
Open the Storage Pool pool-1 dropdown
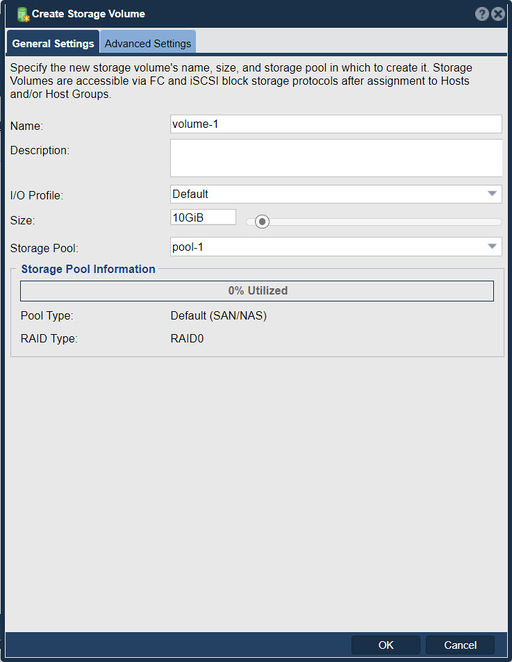[x=336, y=247]
